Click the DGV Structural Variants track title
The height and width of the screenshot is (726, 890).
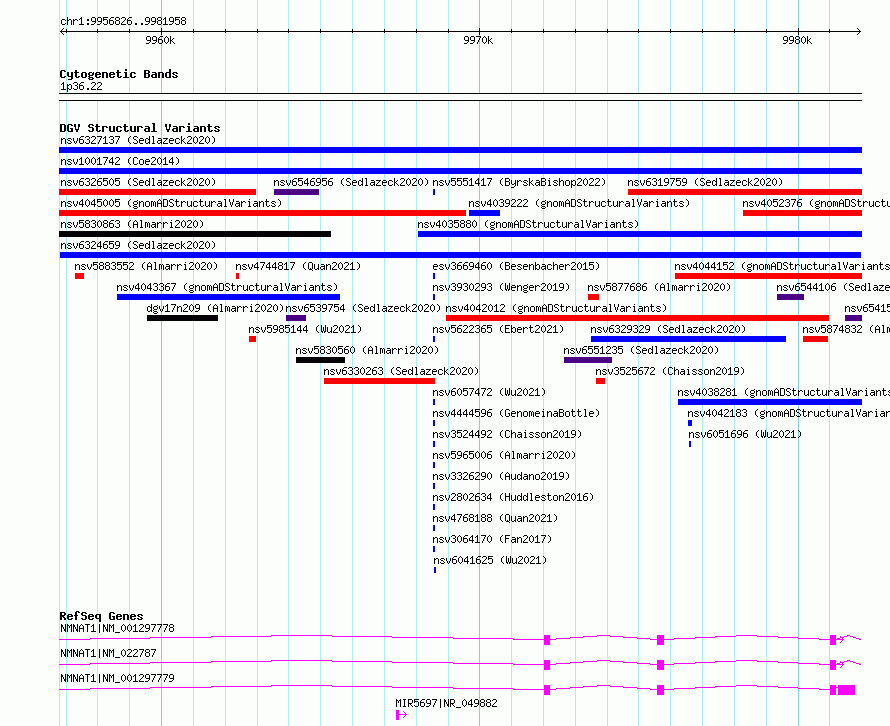(x=140, y=128)
